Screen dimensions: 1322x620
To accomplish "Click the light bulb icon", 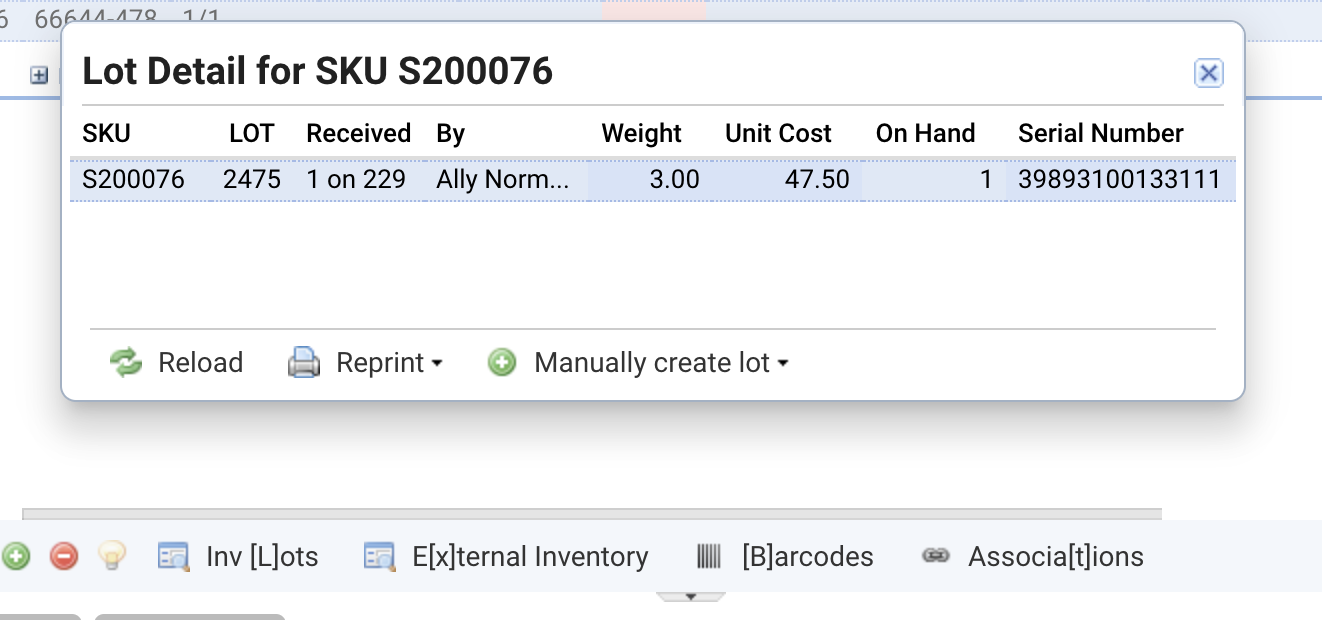I will click(112, 556).
